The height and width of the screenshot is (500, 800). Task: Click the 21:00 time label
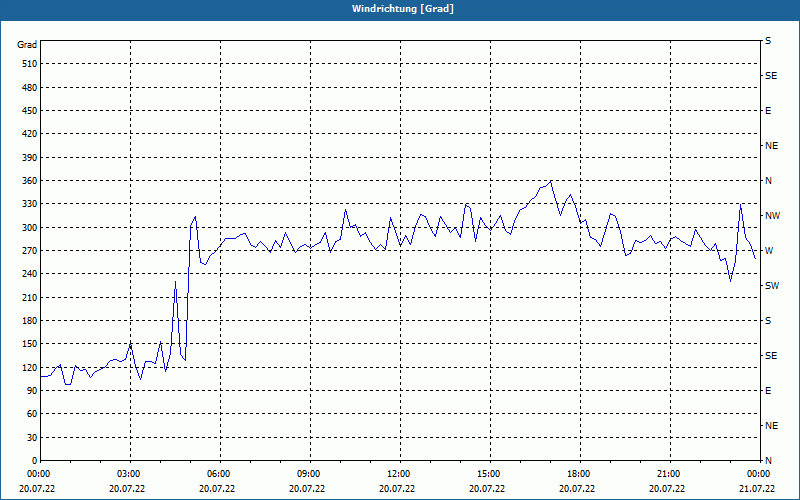[668, 474]
